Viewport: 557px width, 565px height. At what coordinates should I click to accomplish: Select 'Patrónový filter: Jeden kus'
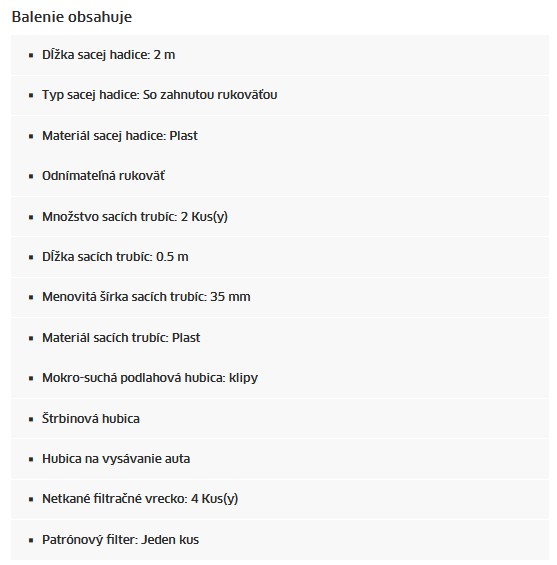[x=120, y=540]
